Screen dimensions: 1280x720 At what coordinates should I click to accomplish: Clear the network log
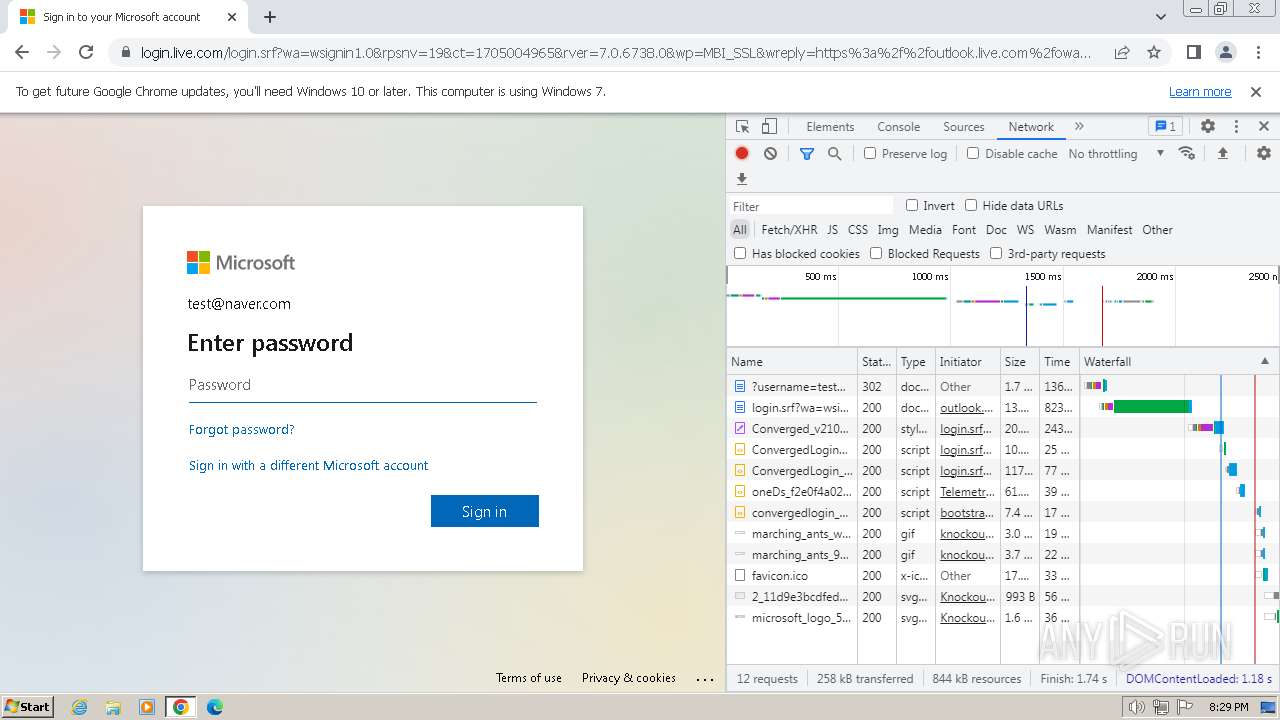(x=770, y=154)
